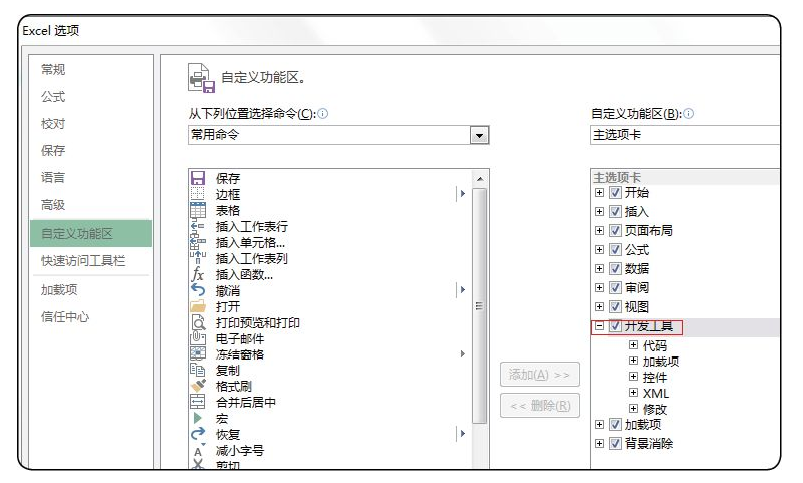The image size is (803, 483).
Task: Click the 打印预览和打印 icon
Action: pyautogui.click(x=198, y=322)
